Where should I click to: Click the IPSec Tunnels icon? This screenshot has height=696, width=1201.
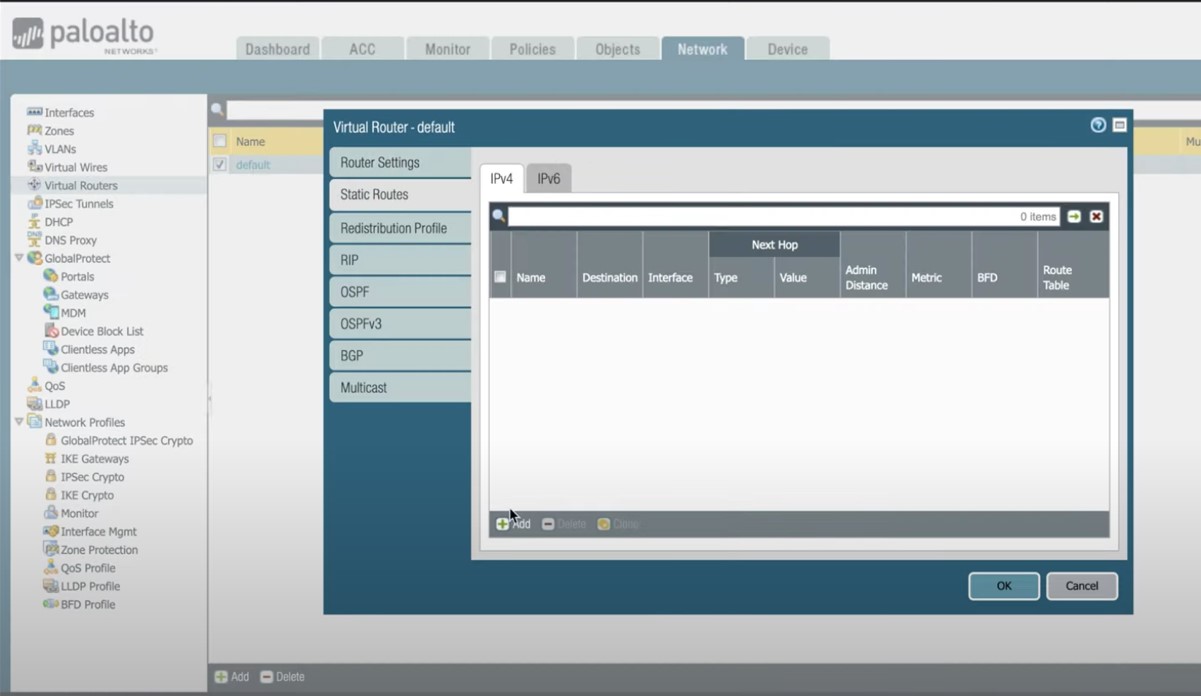(x=35, y=203)
